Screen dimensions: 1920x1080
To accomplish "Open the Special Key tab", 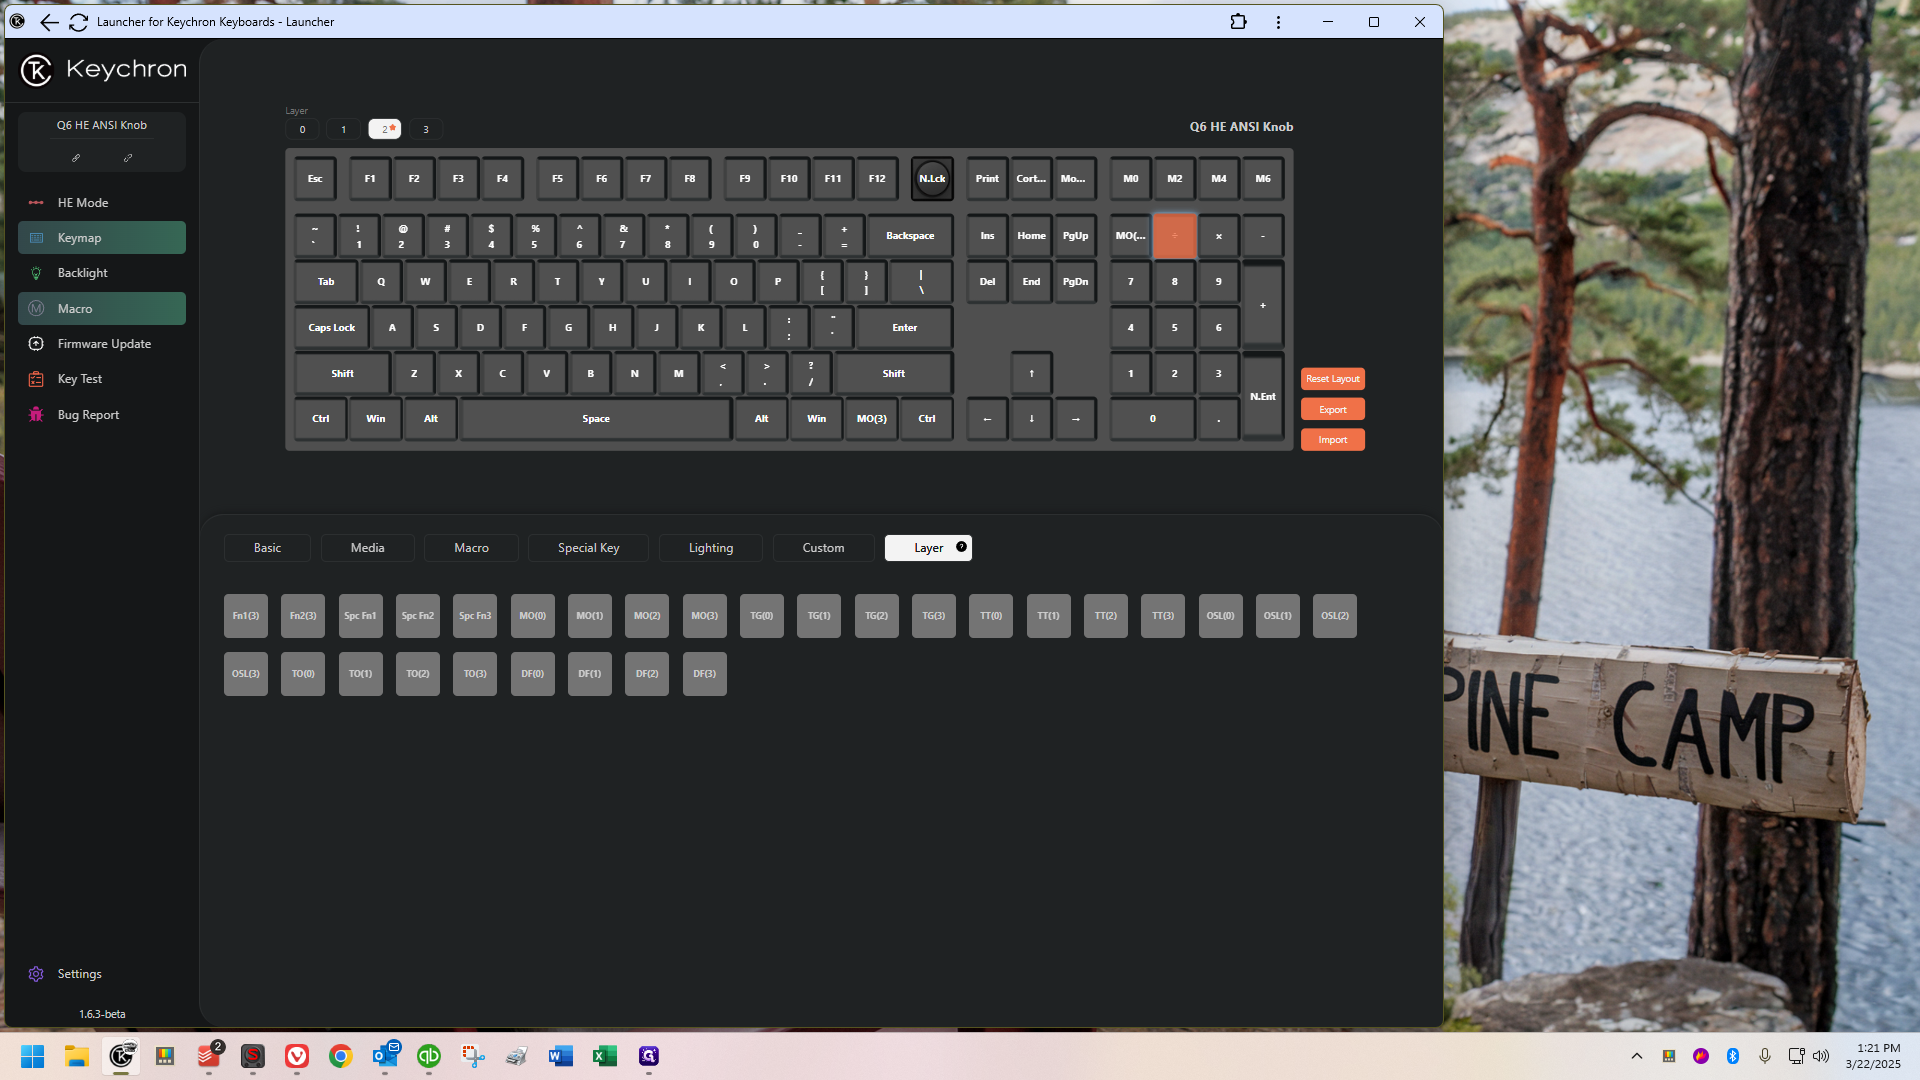I will click(x=588, y=548).
